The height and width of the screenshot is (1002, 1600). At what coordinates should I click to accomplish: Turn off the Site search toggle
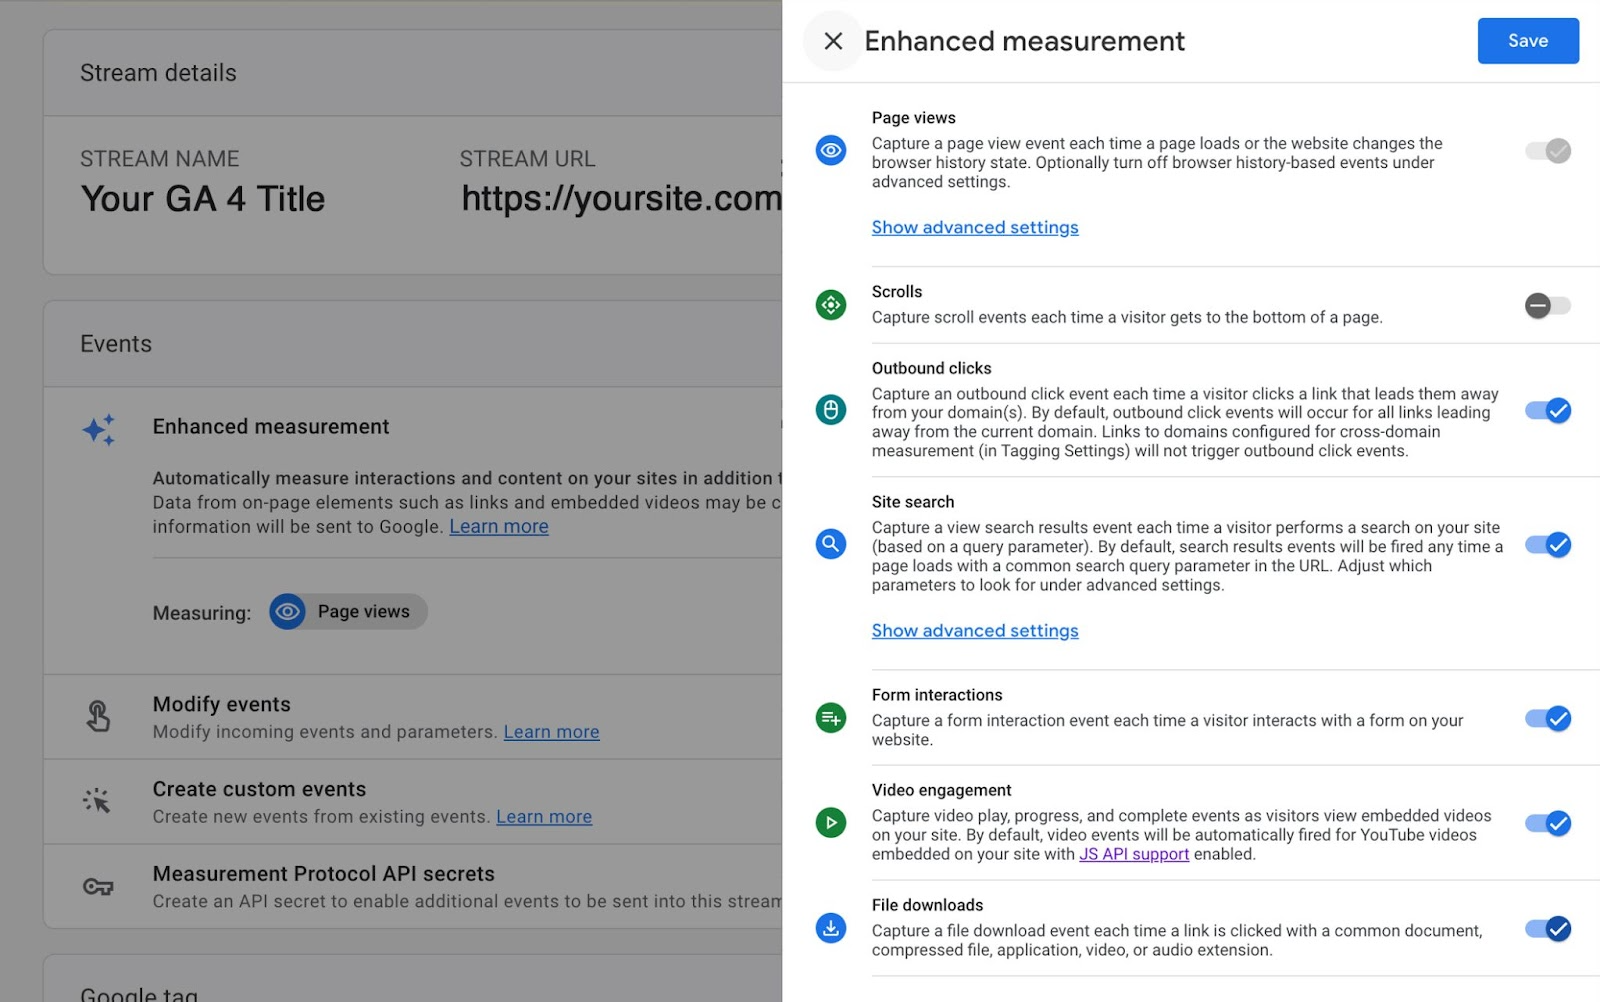click(1547, 545)
